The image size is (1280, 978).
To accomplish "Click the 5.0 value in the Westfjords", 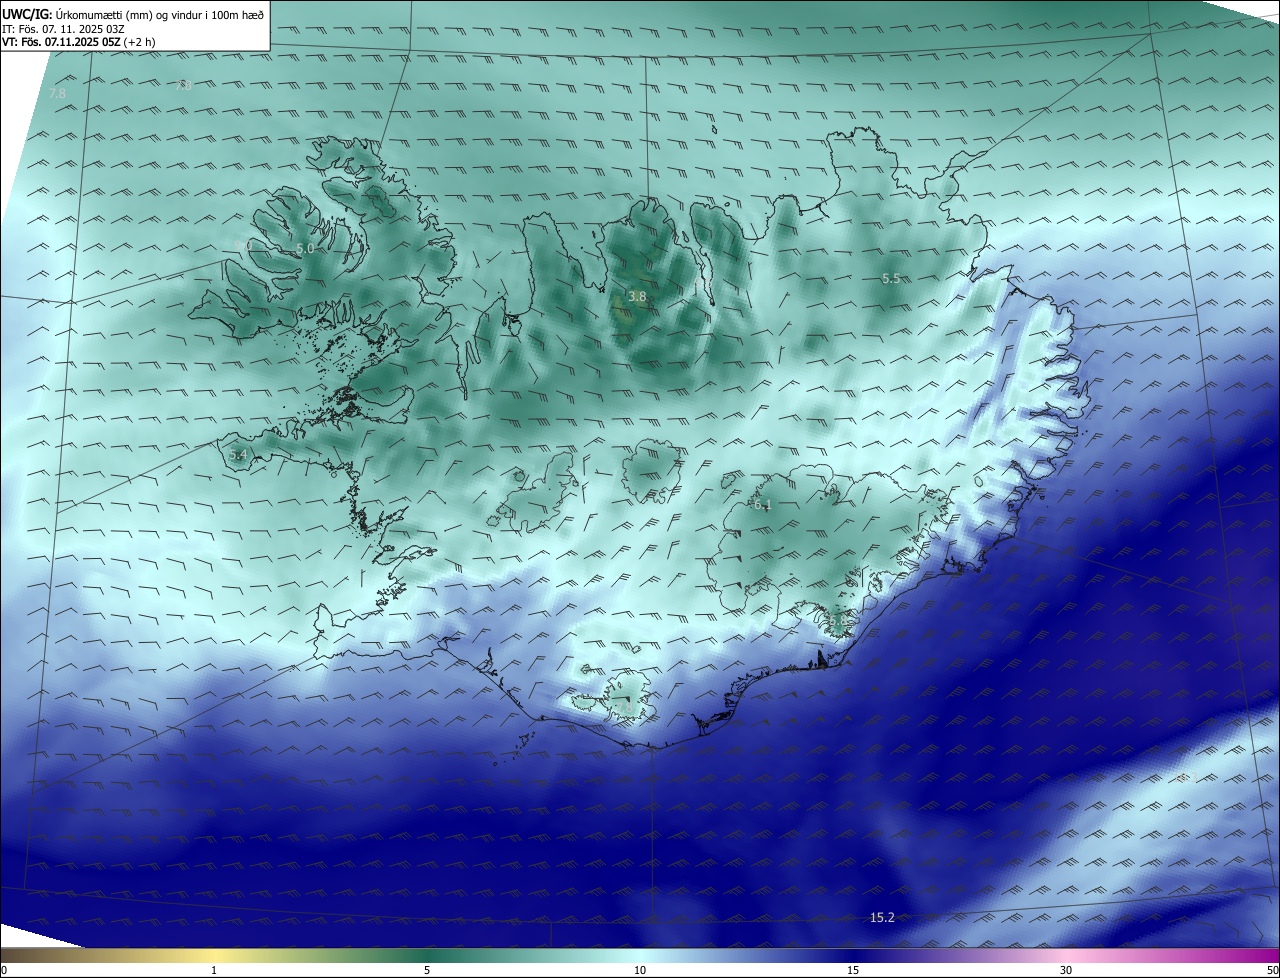I will 305,248.
